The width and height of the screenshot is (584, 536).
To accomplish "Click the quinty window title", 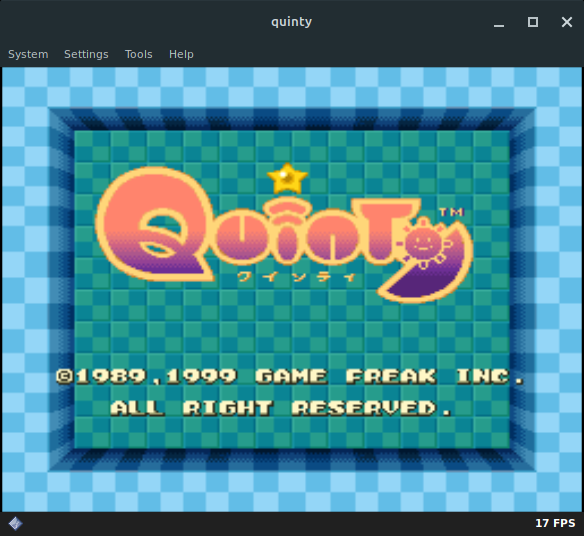I will pos(292,22).
